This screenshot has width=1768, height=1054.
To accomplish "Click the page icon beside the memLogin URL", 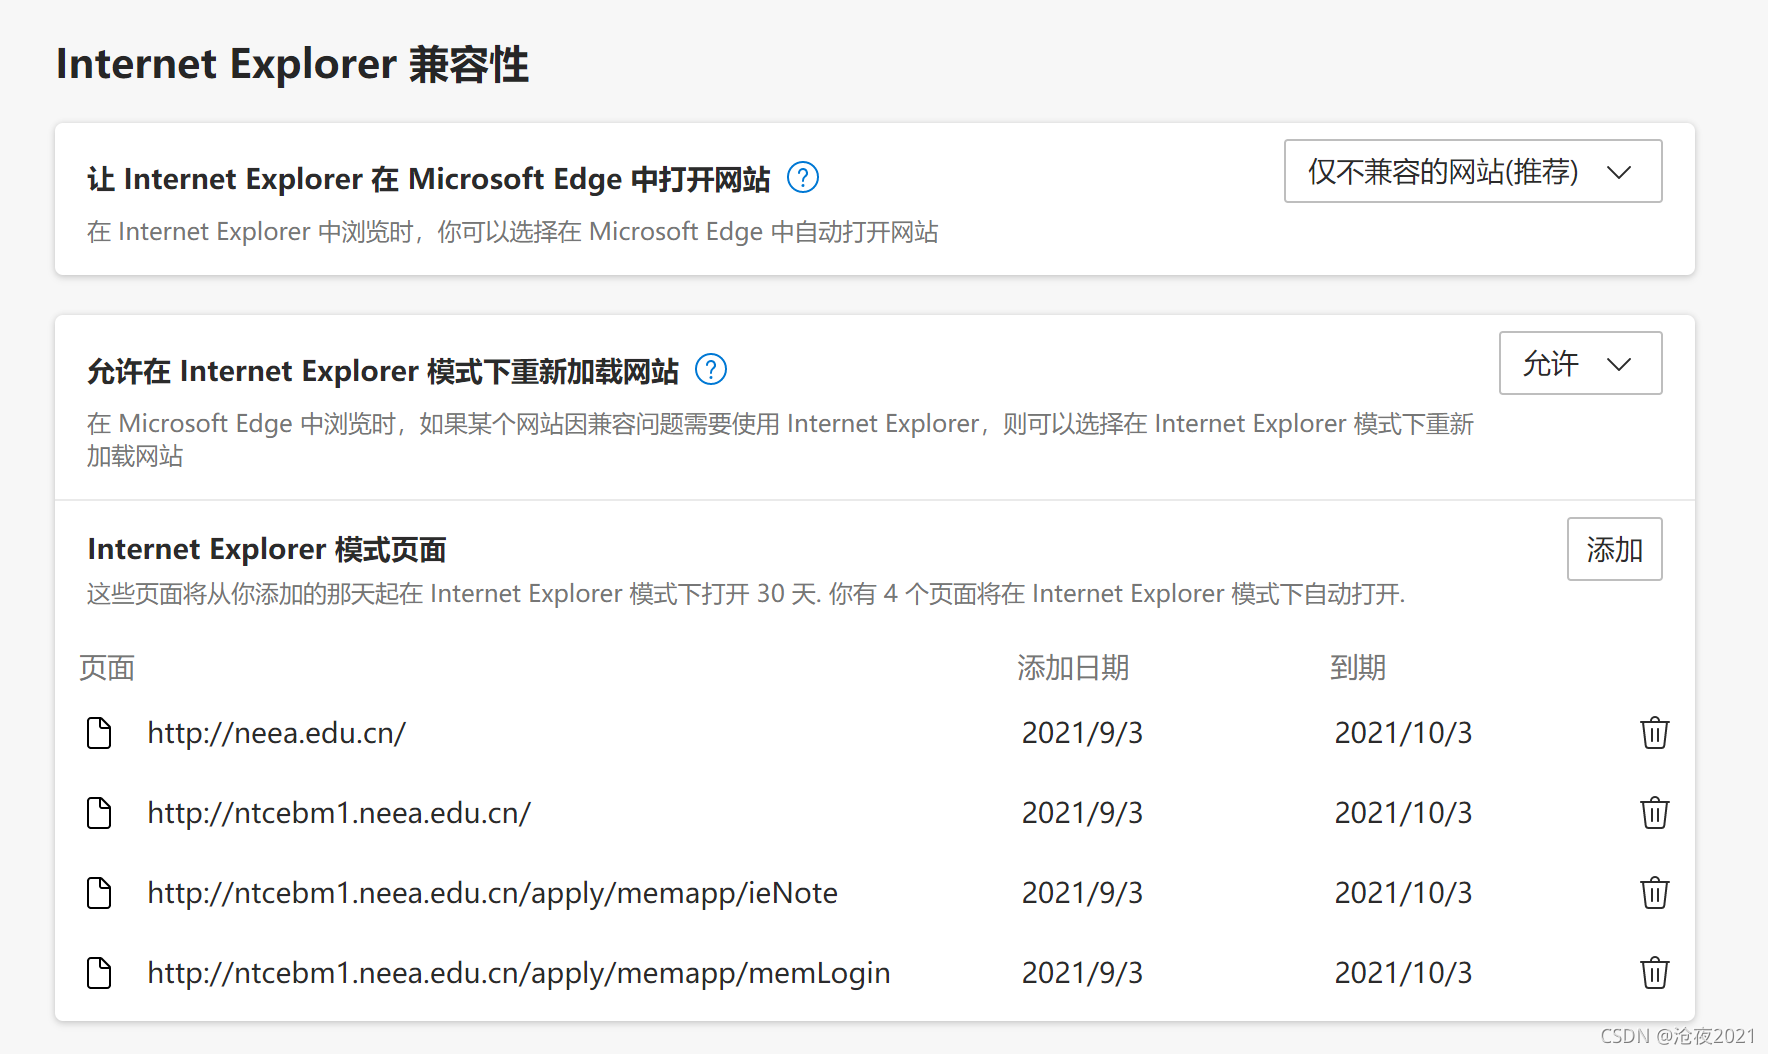I will click(99, 973).
